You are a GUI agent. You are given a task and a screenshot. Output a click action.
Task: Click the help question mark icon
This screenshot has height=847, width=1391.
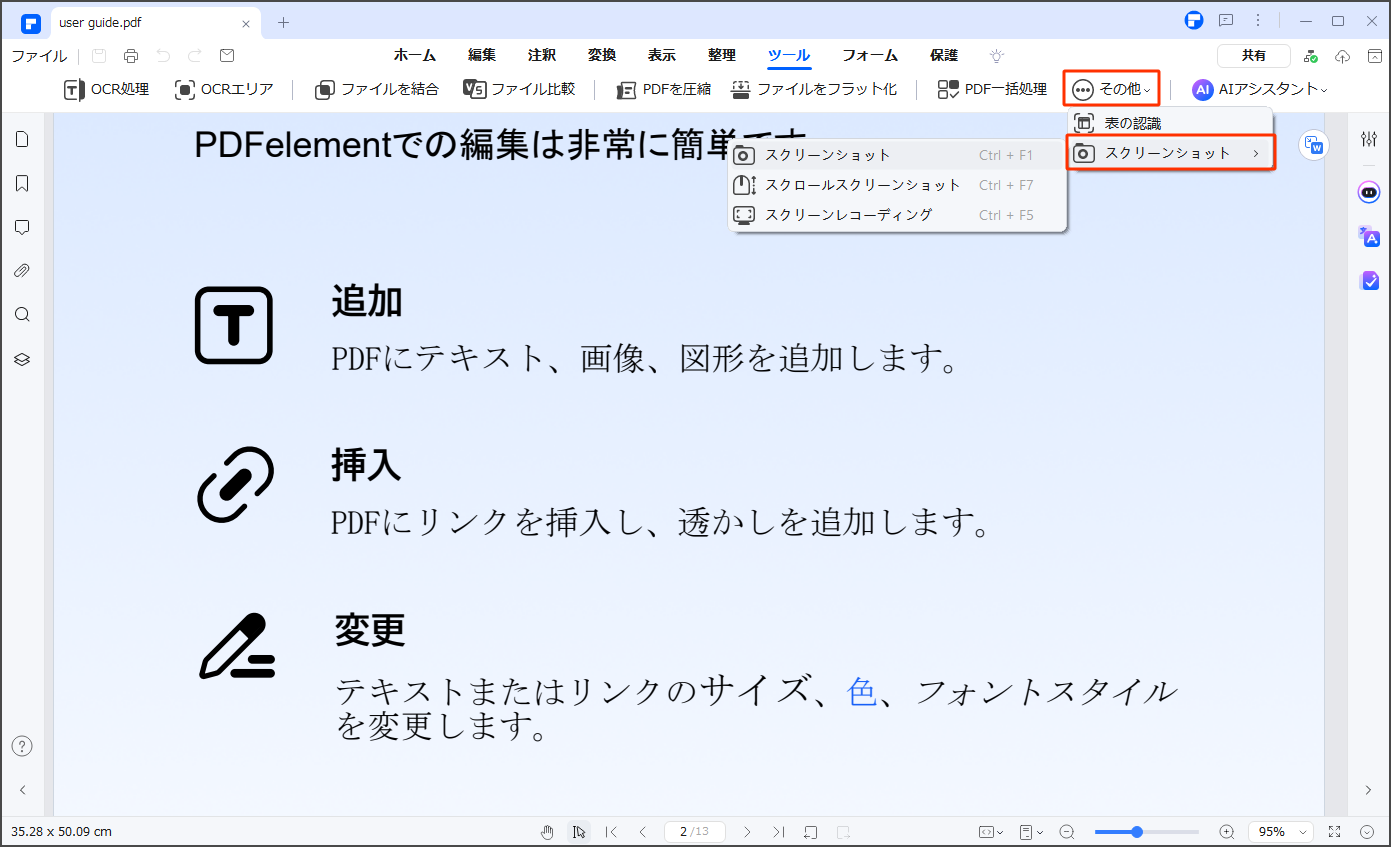(22, 746)
